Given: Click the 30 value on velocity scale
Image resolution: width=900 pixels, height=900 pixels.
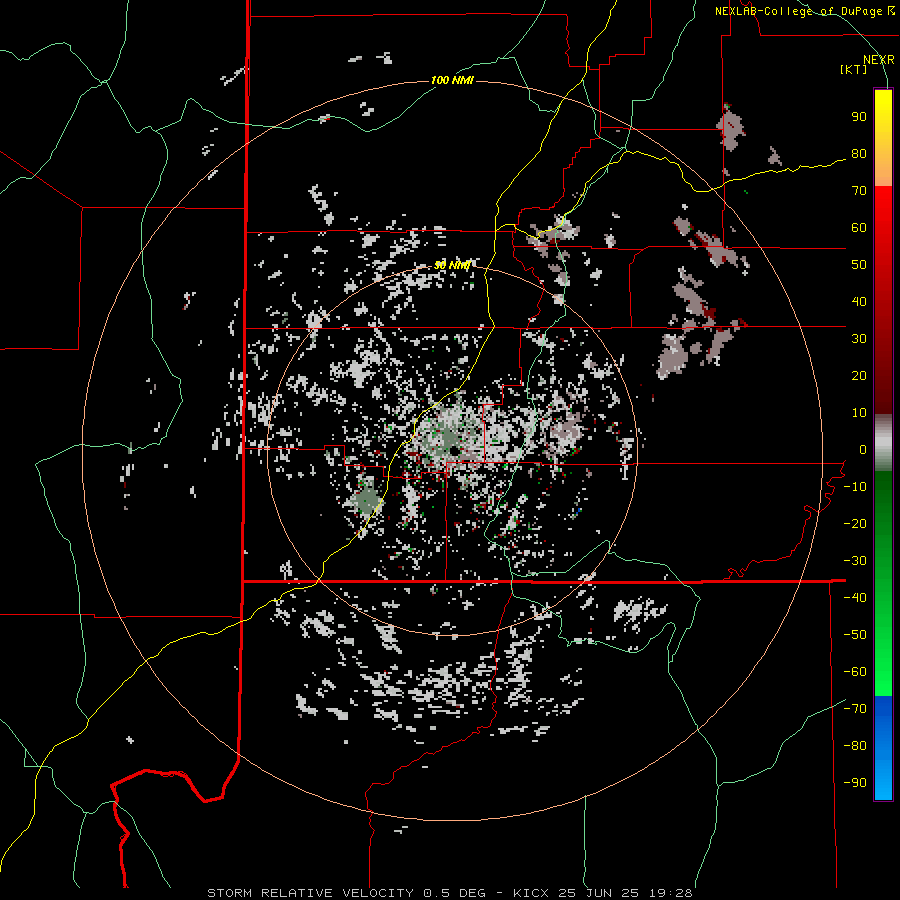Looking at the screenshot, I should pyautogui.click(x=859, y=339).
